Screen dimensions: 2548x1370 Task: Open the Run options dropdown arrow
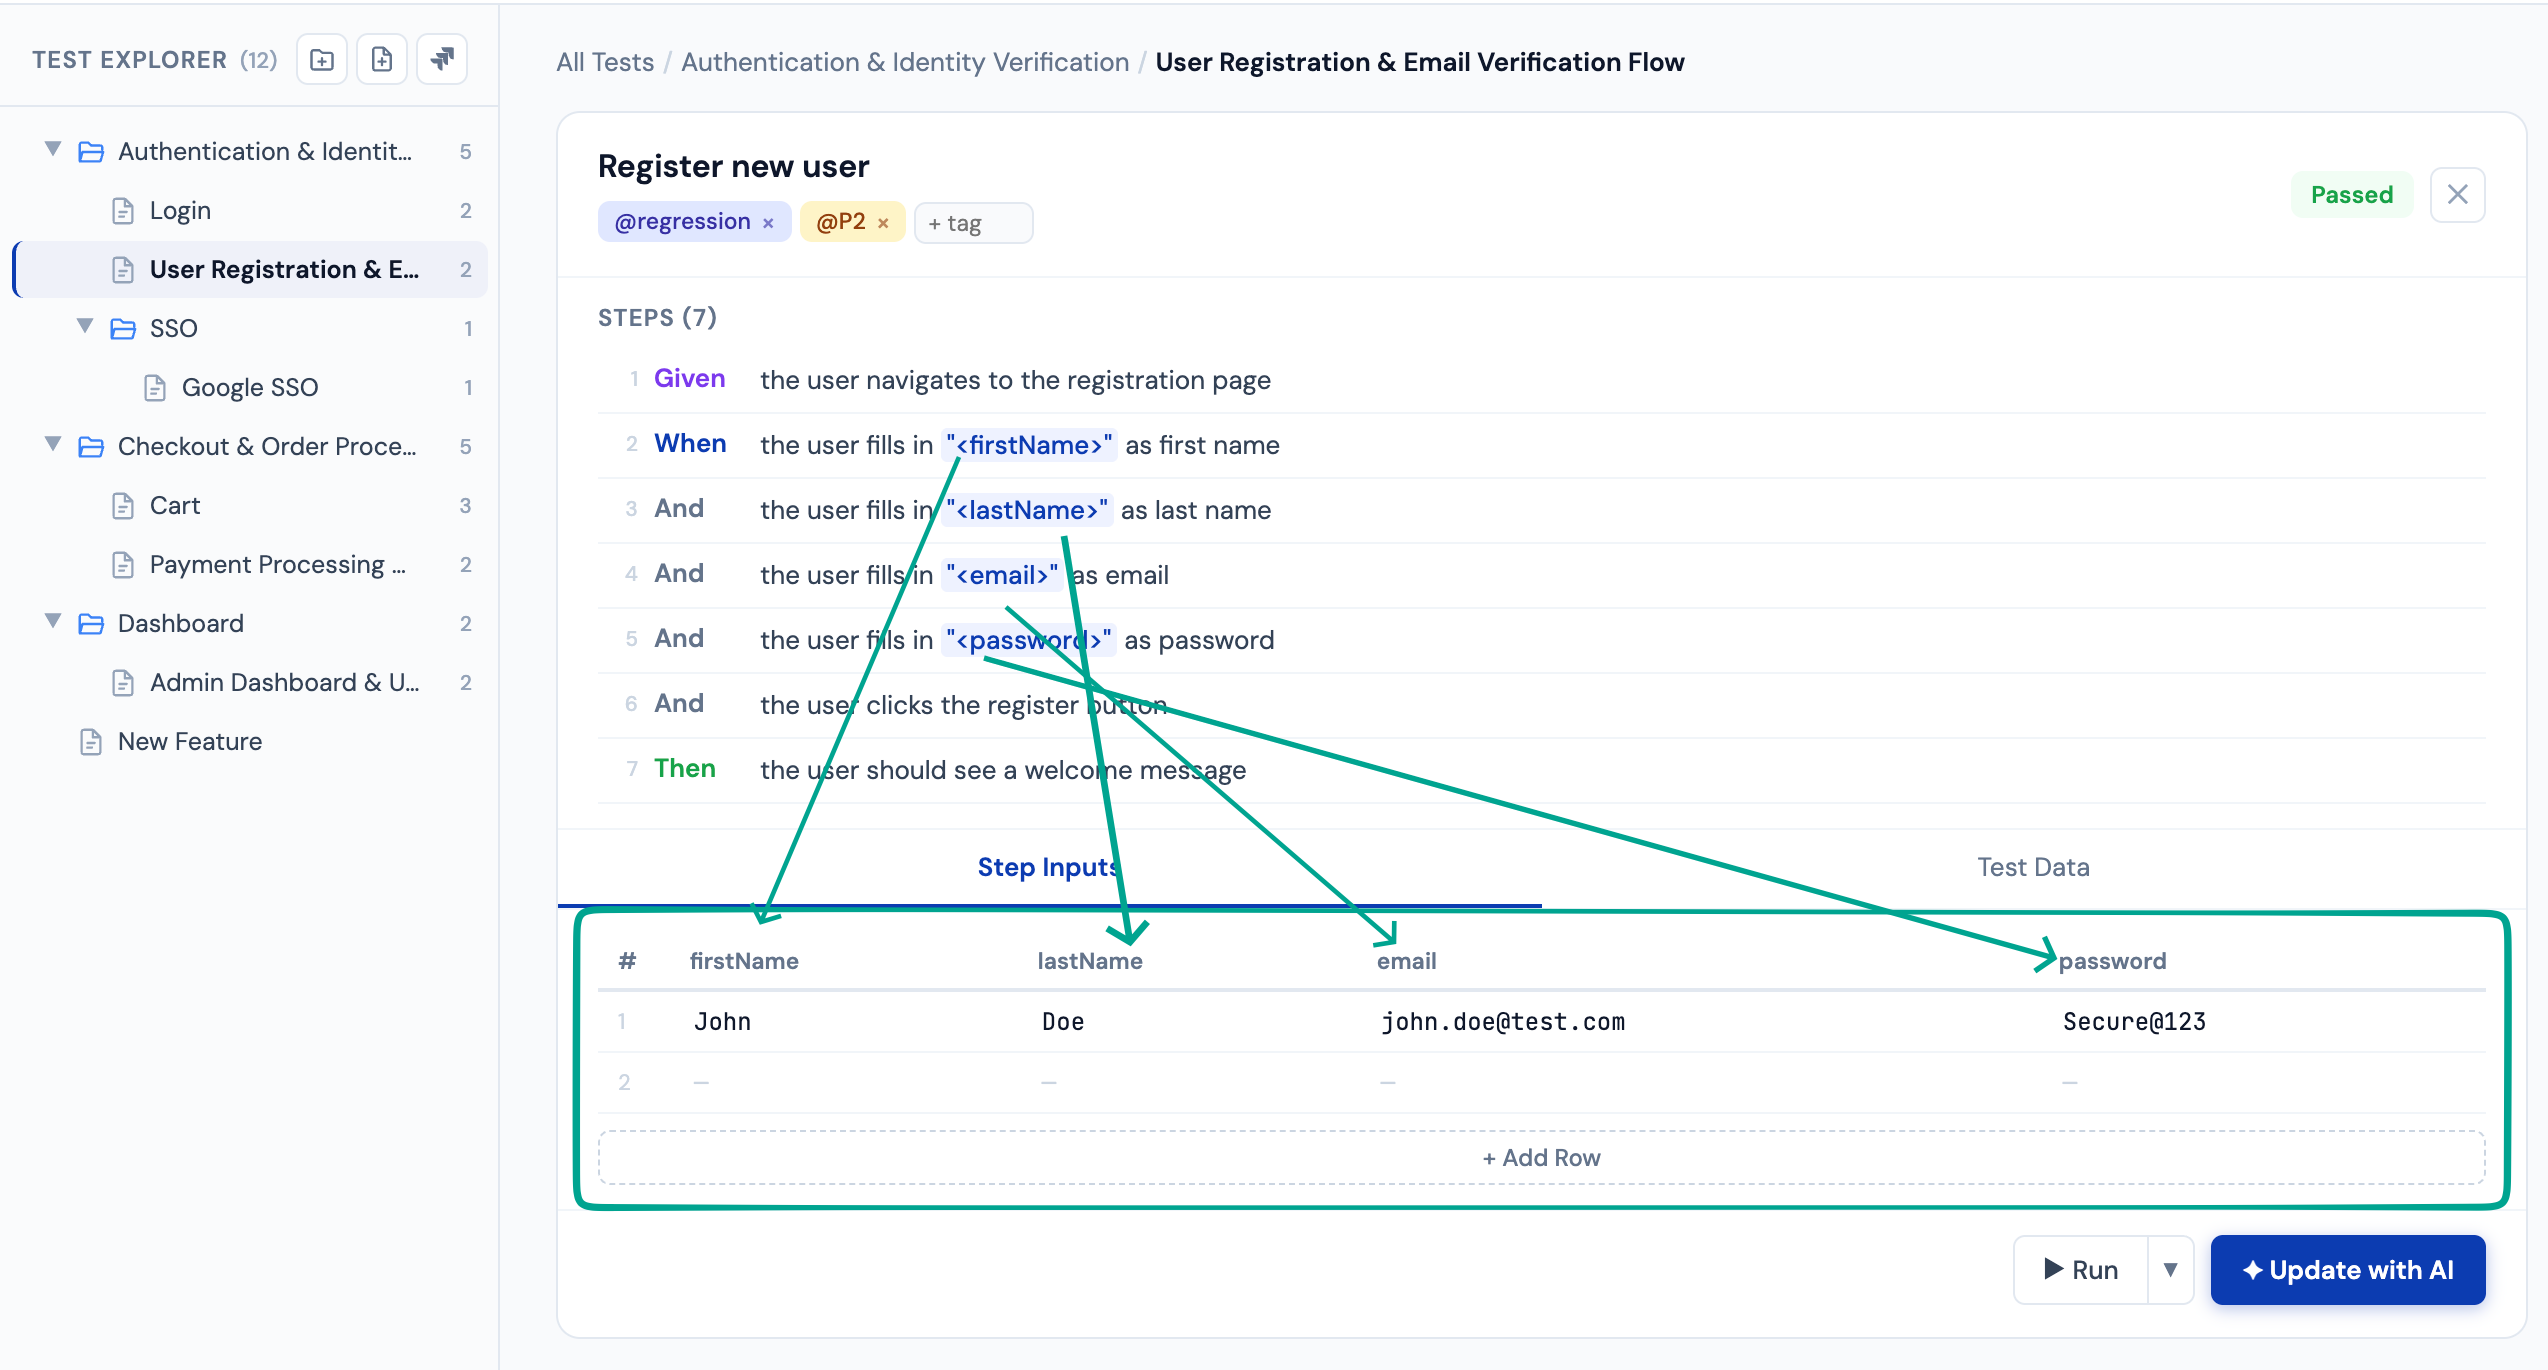pyautogui.click(x=2170, y=1270)
